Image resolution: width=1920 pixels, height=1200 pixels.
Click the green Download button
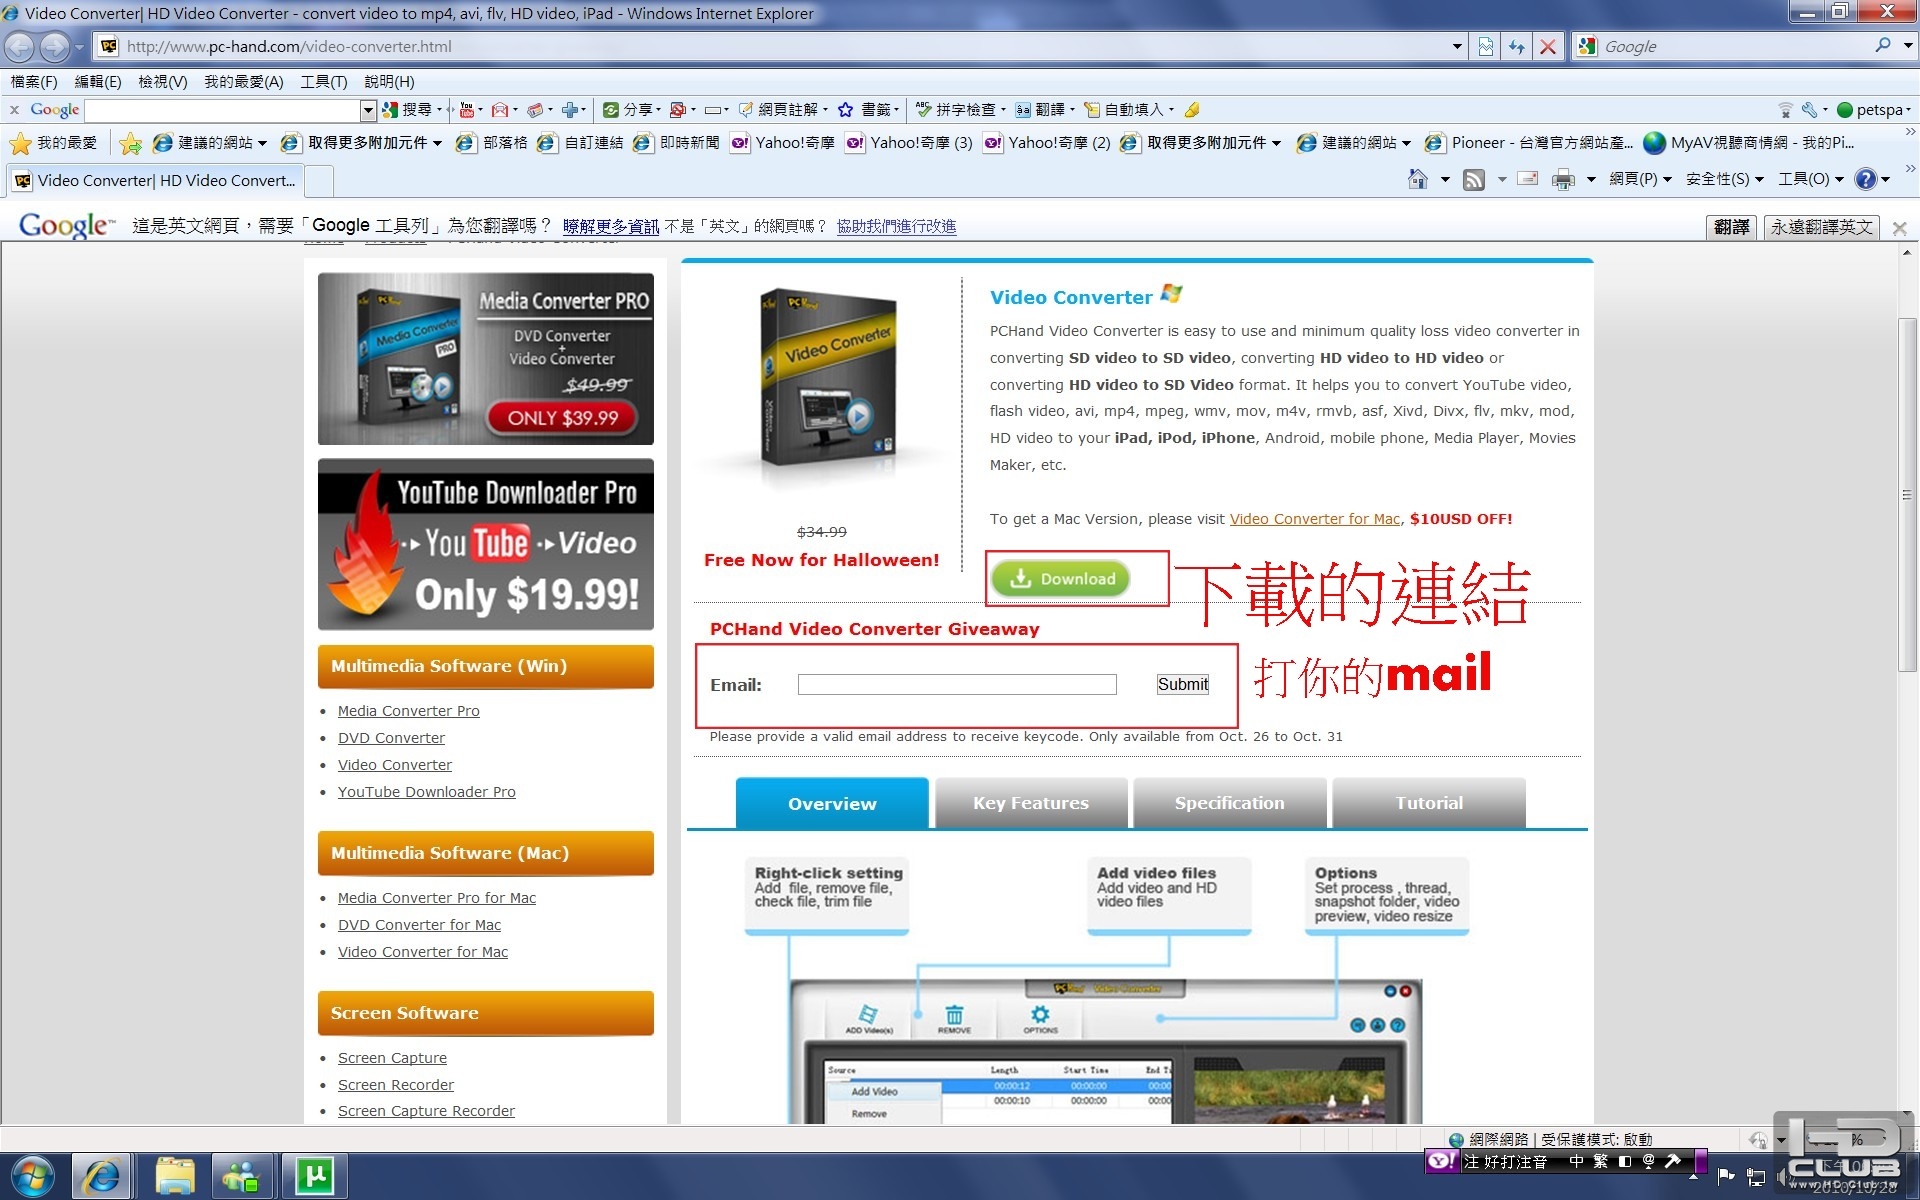1060,579
